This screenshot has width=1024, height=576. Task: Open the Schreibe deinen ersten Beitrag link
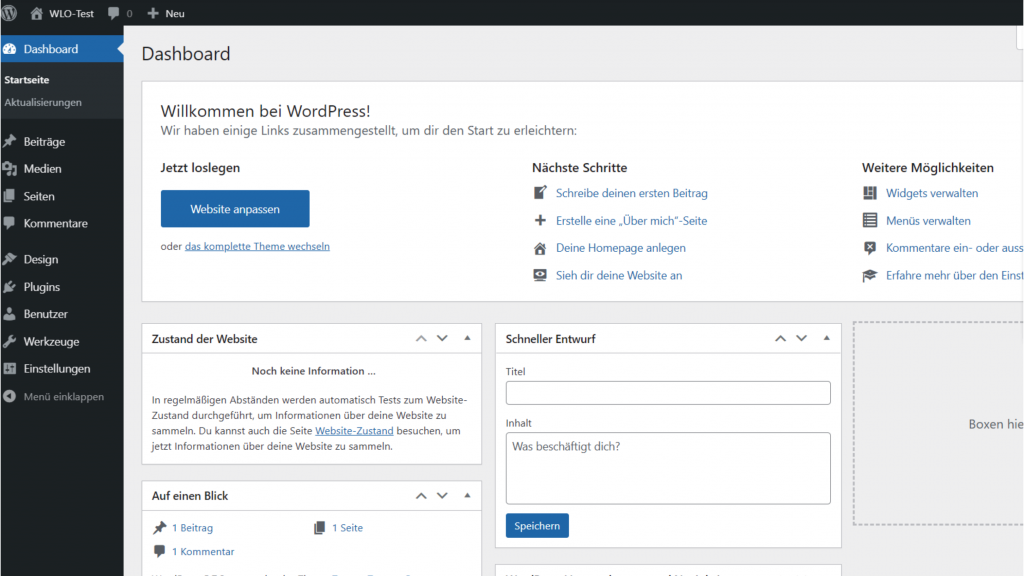(x=631, y=193)
